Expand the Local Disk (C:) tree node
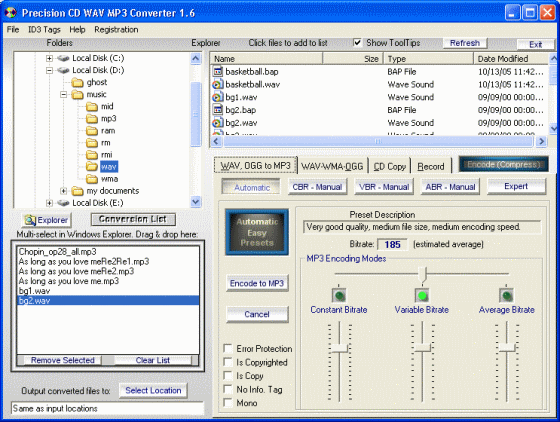This screenshot has width=560, height=422. pyautogui.click(x=50, y=58)
